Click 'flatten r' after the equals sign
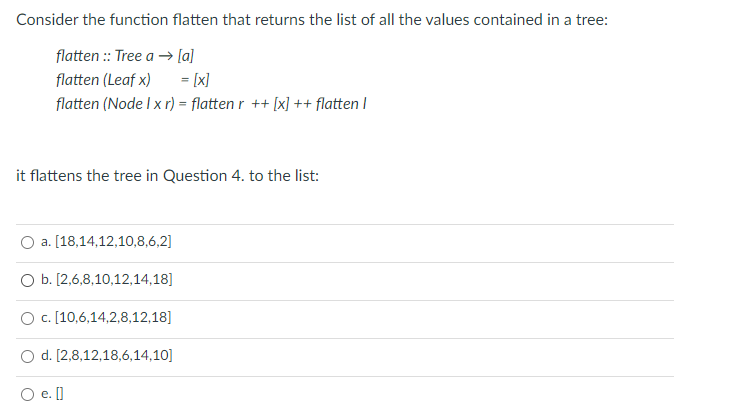Viewport: 744px width, 405px height. (x=218, y=103)
